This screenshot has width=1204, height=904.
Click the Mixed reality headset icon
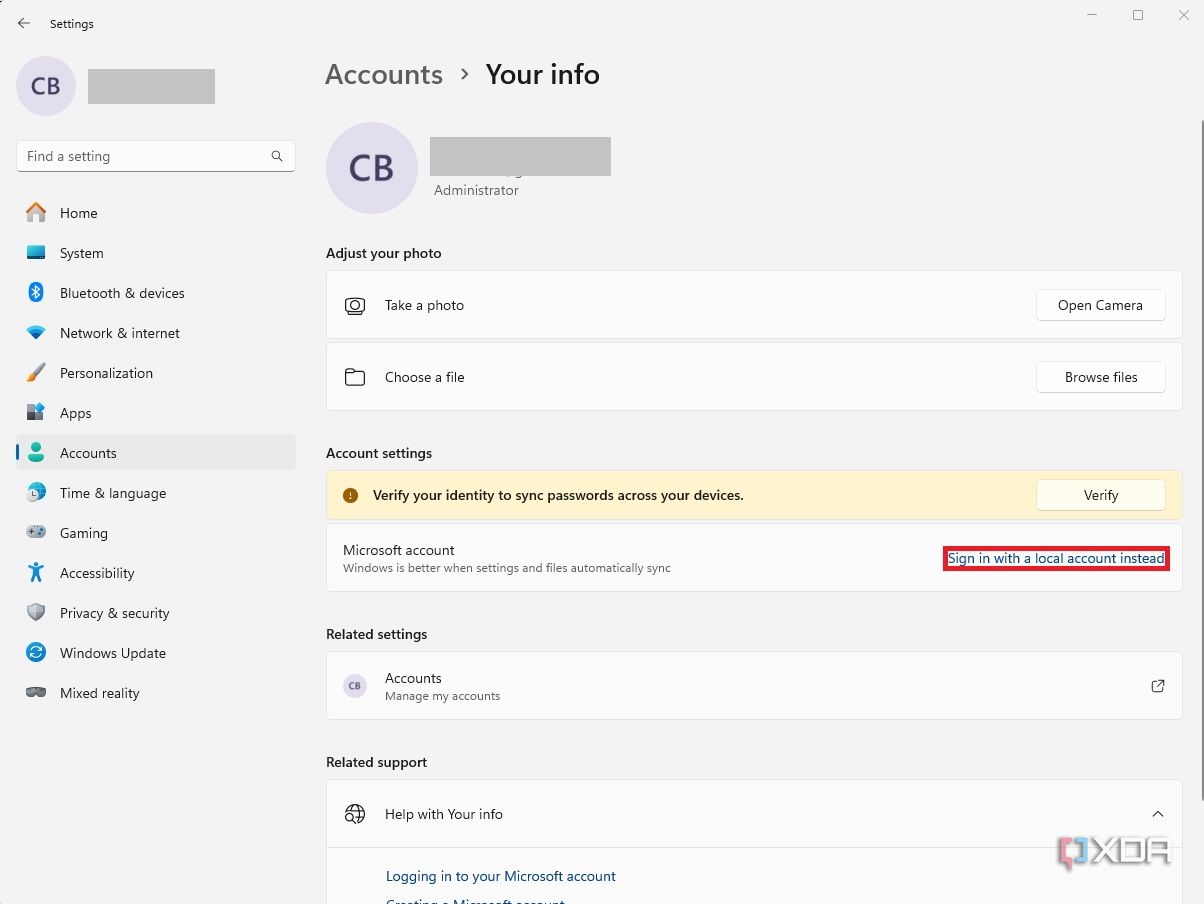click(x=36, y=693)
